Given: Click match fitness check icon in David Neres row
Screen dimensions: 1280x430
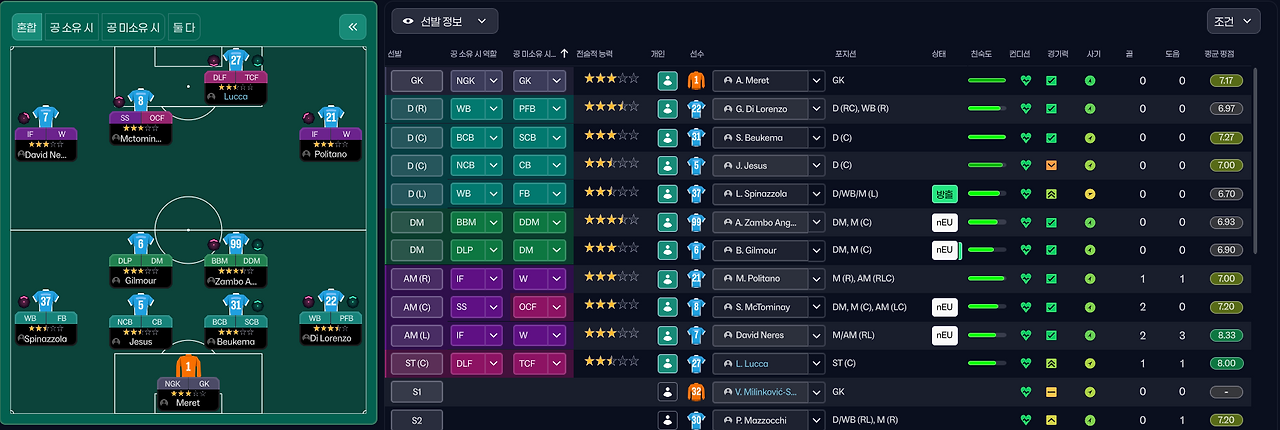Looking at the screenshot, I should [x=1051, y=335].
